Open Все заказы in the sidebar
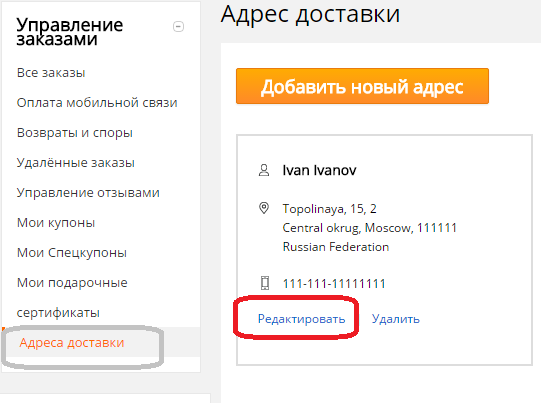Screen dimensions: 541x403 coord(51,73)
